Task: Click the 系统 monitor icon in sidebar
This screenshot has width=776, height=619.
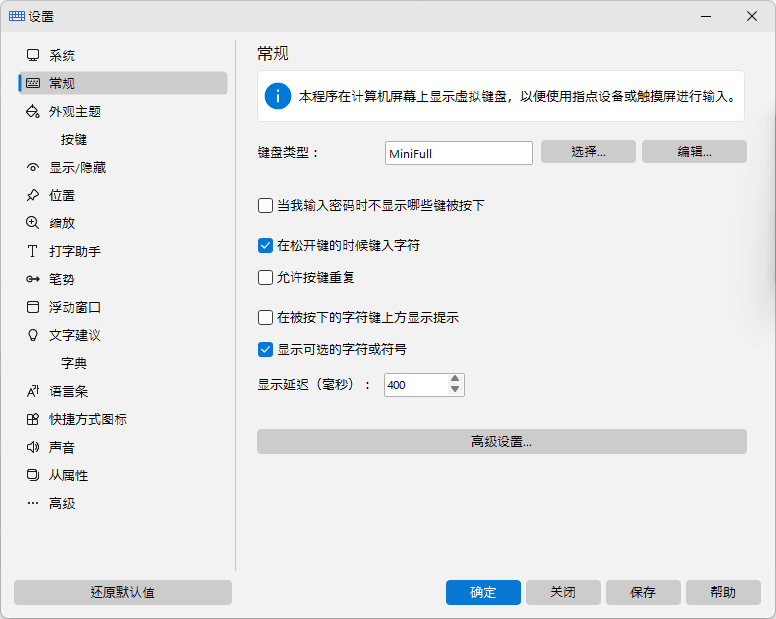Action: 33,55
